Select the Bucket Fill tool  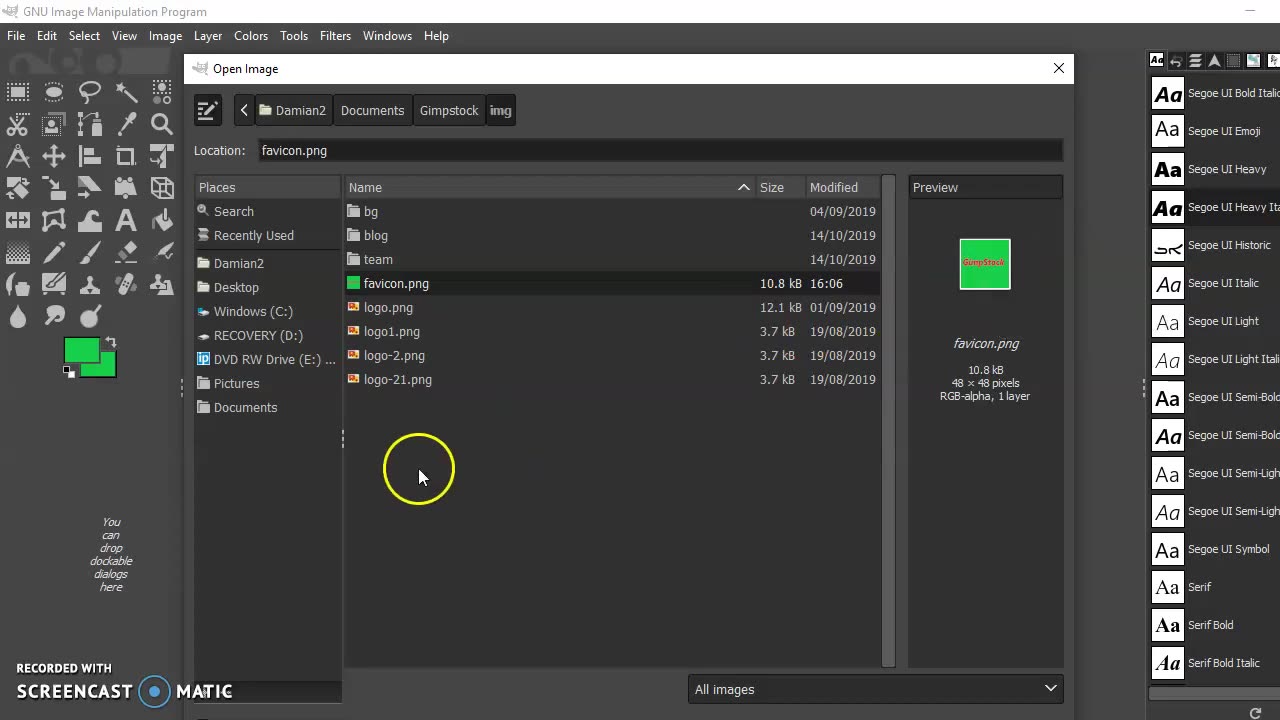(x=162, y=221)
